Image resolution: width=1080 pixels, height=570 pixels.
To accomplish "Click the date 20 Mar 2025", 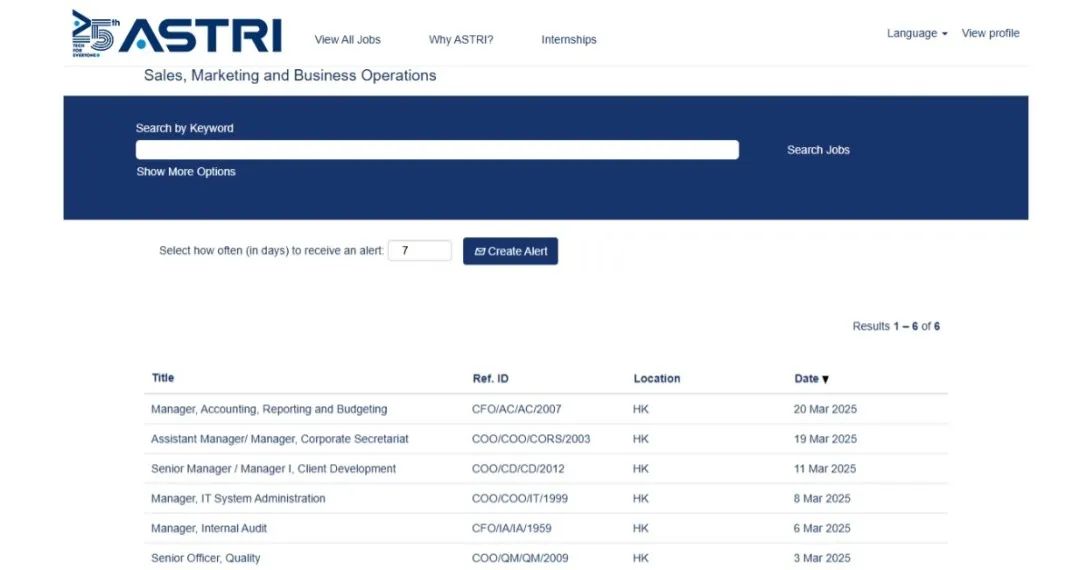I will pos(825,409).
